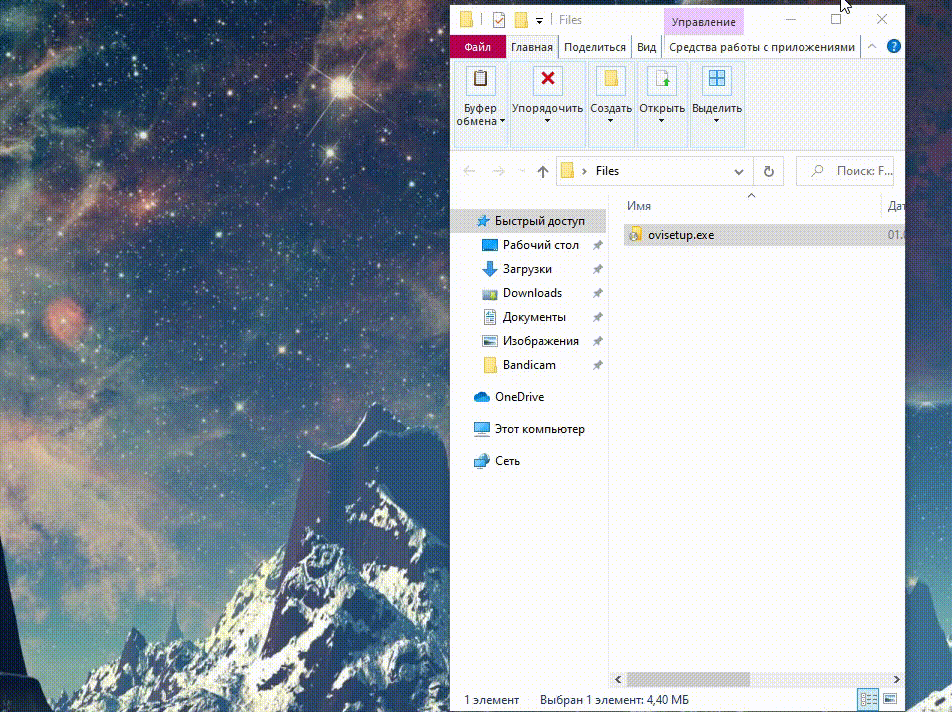Click the Открыть ribbon icon
This screenshot has width=952, height=712.
point(662,80)
